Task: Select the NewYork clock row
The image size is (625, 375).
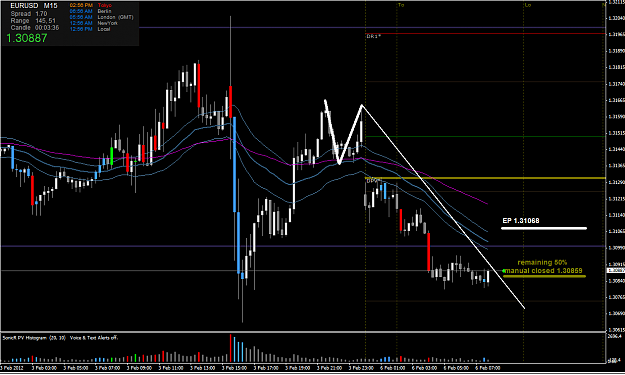Action: [x=94, y=23]
